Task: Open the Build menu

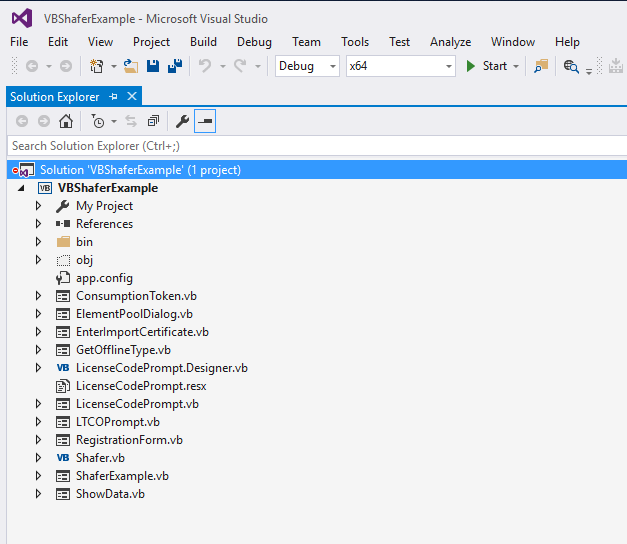Action: pyautogui.click(x=204, y=42)
